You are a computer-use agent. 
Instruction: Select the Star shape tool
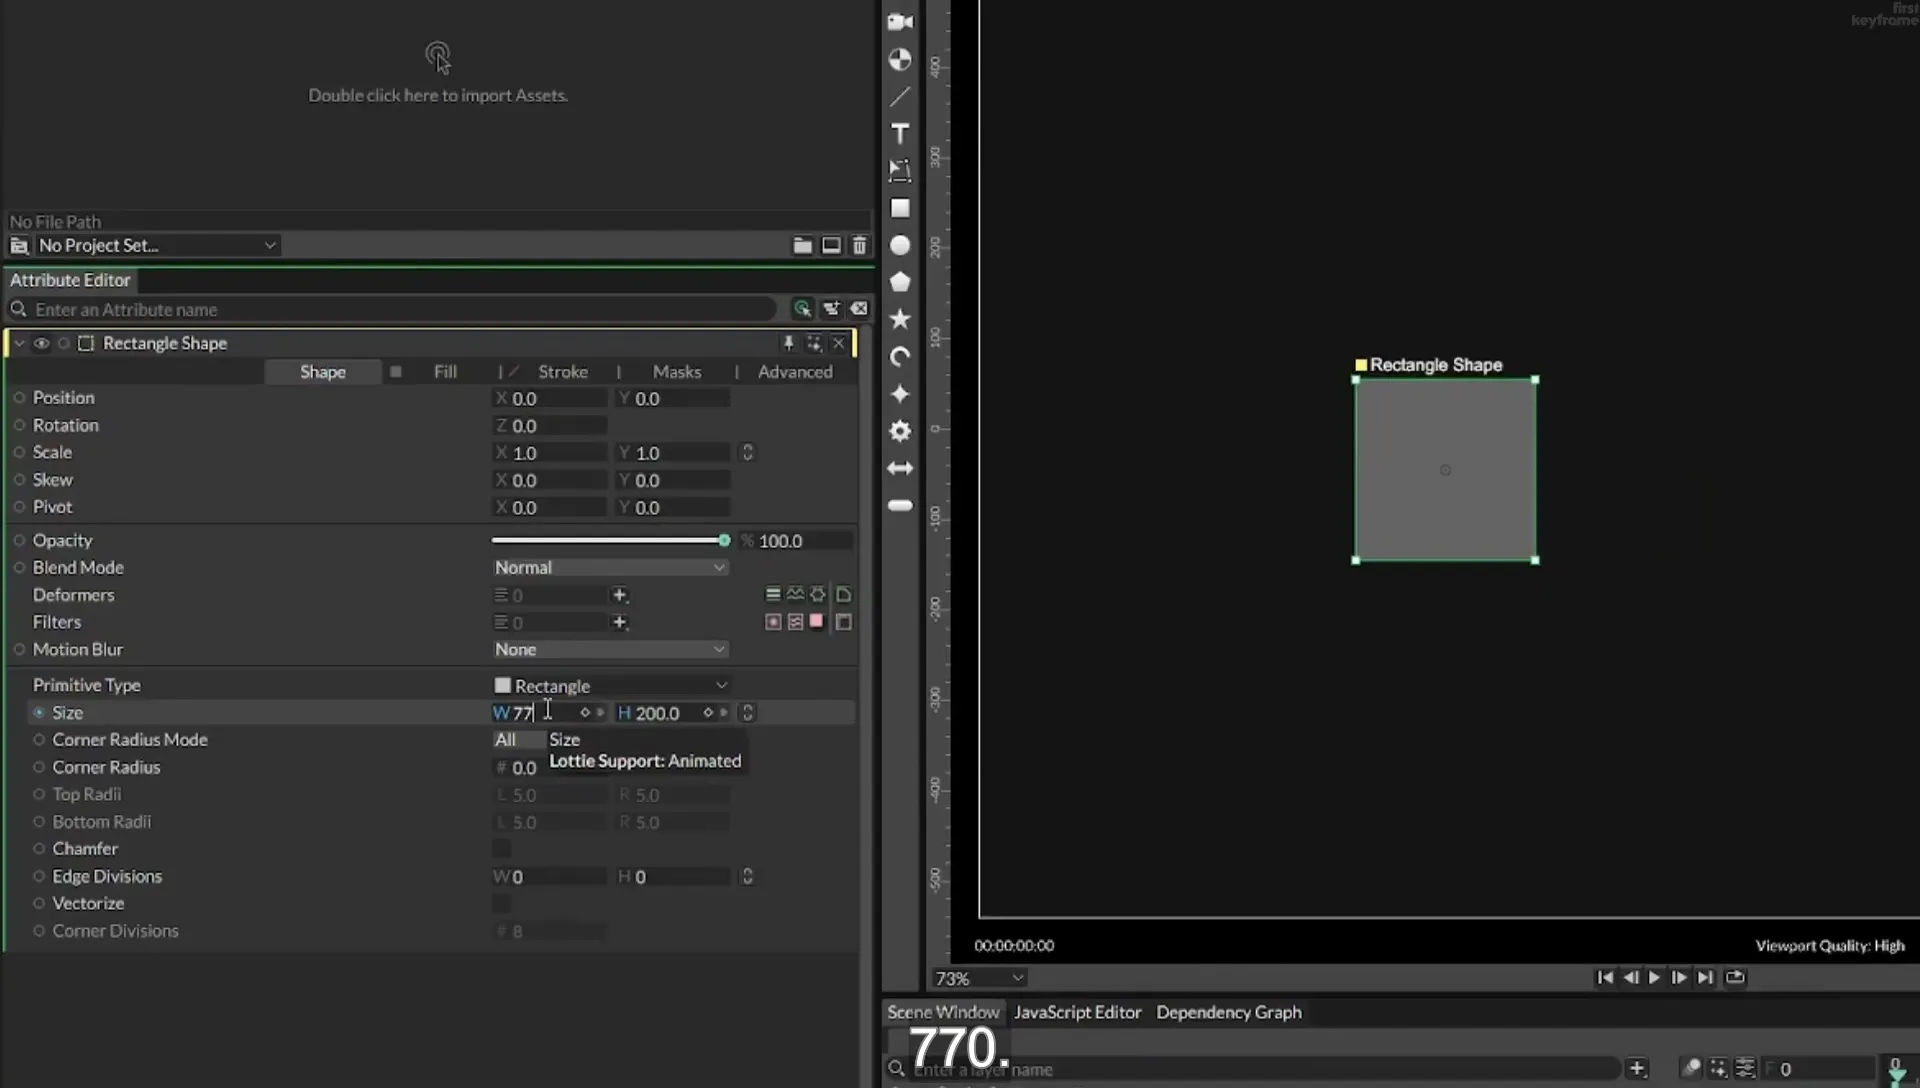click(x=900, y=319)
